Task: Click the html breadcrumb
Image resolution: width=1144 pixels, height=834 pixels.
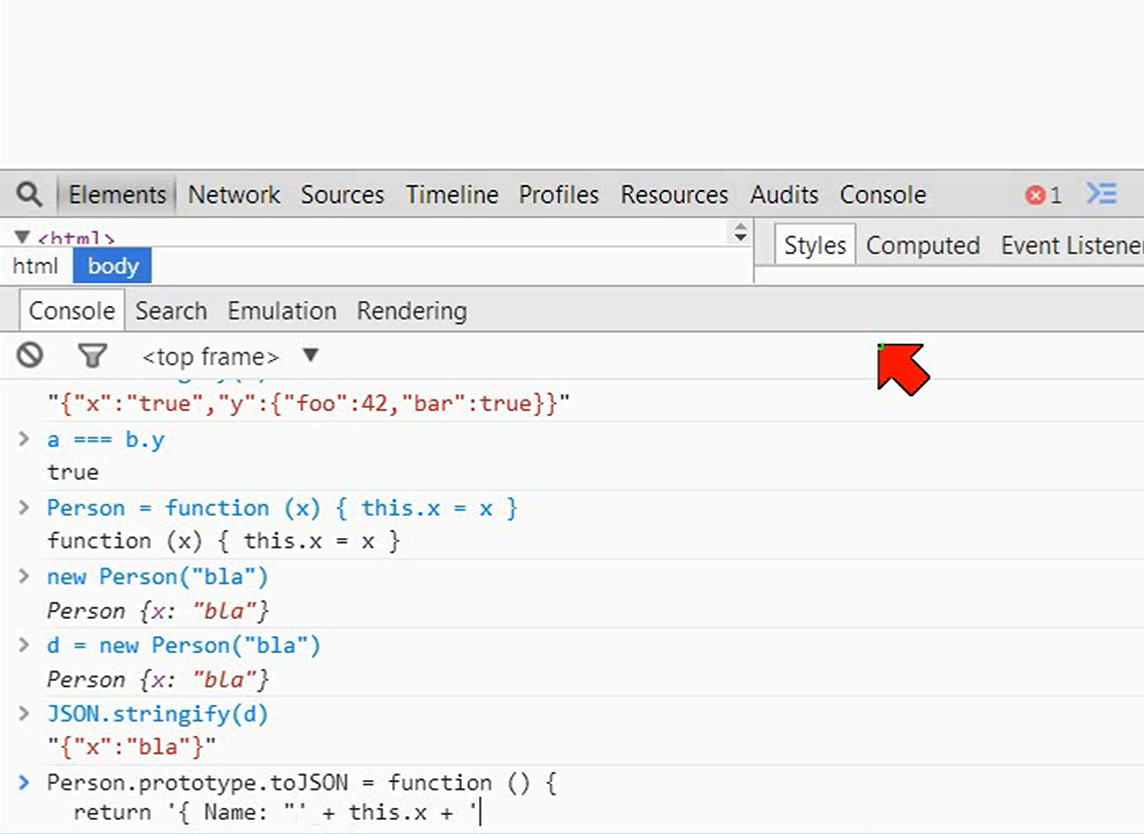Action: (x=35, y=266)
